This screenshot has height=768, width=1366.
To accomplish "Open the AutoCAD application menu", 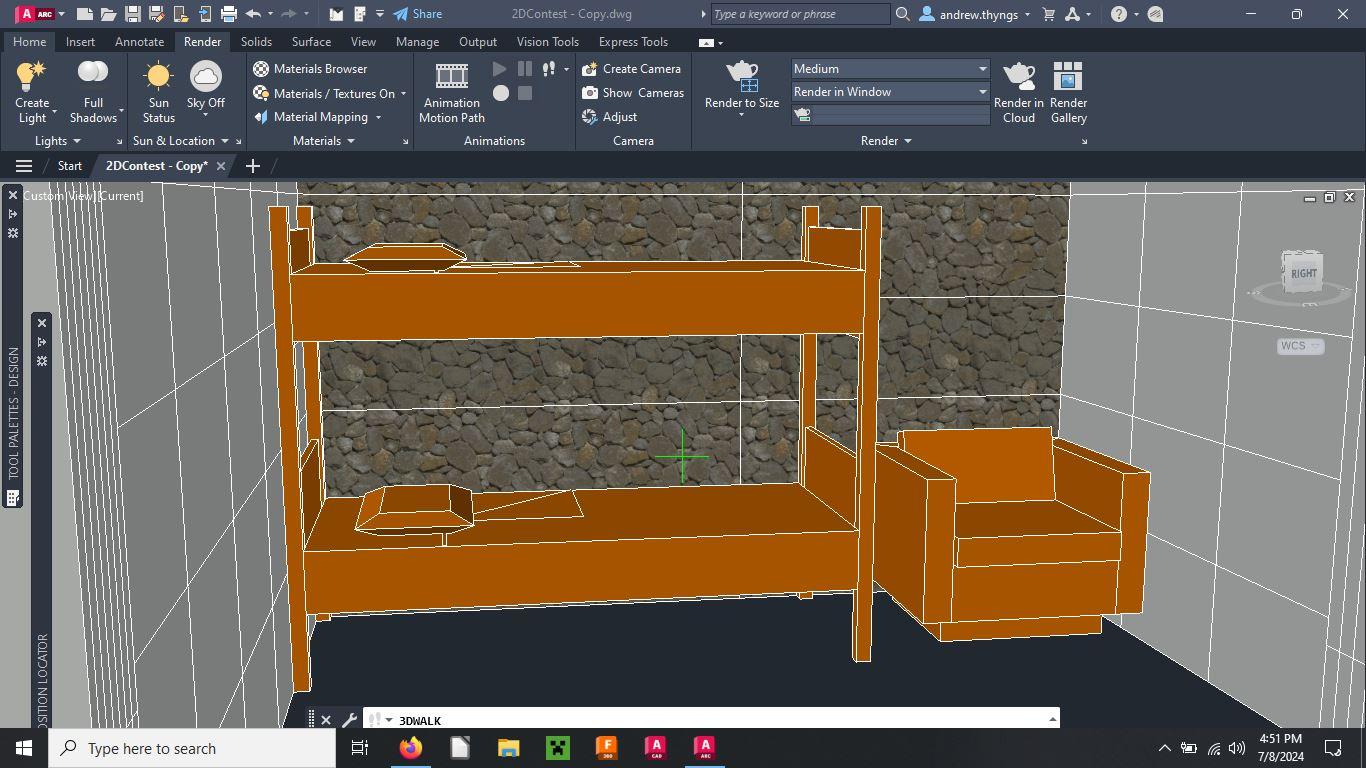I will coord(37,14).
